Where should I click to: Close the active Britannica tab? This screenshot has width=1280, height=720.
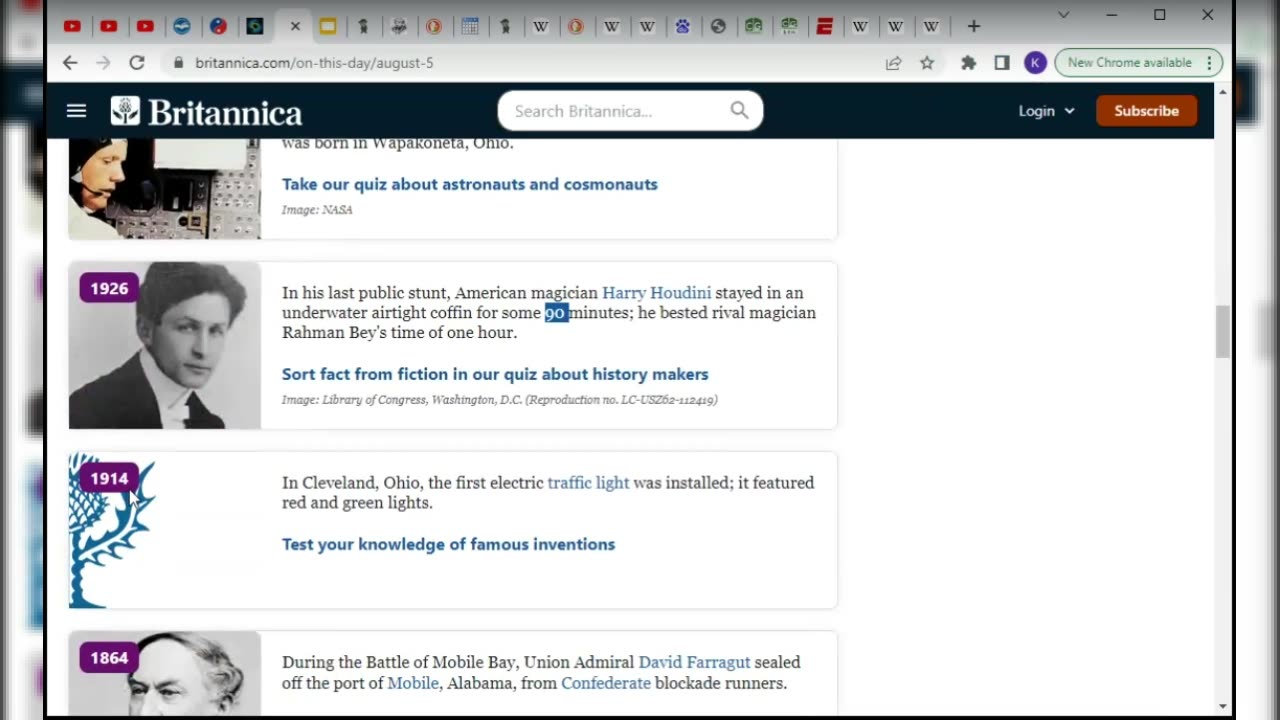[295, 27]
